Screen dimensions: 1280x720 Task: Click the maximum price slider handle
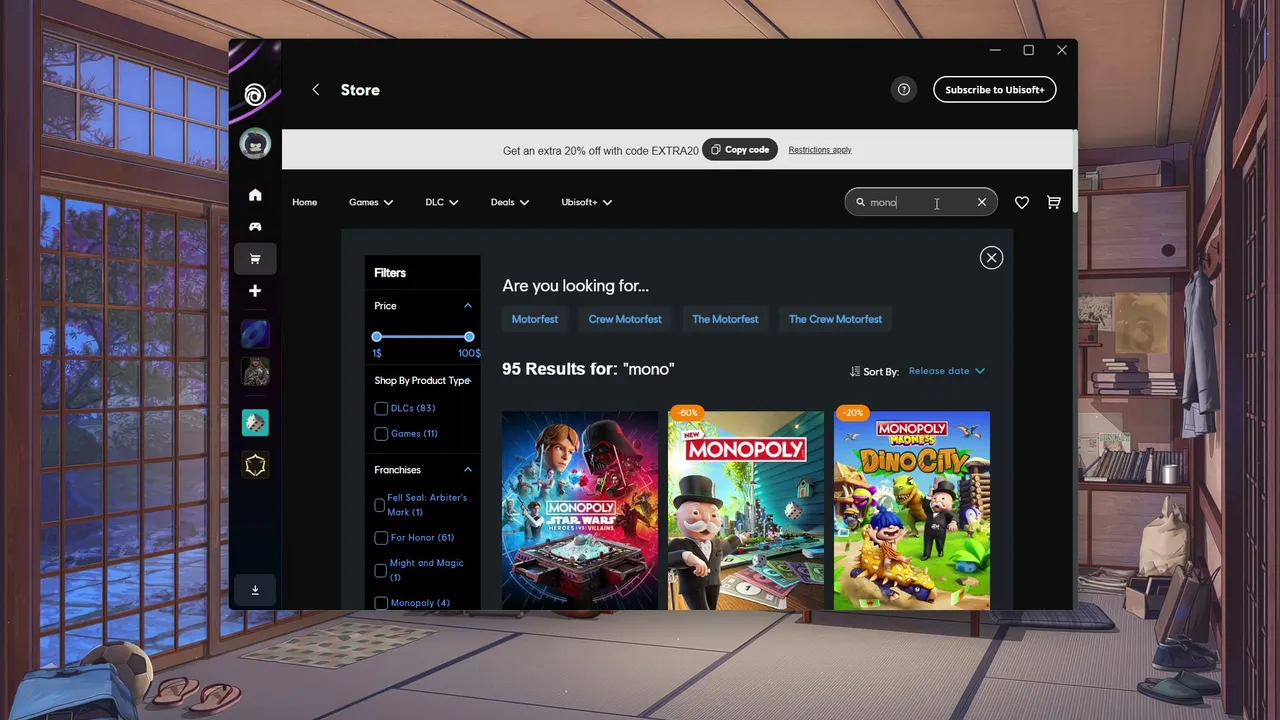469,337
